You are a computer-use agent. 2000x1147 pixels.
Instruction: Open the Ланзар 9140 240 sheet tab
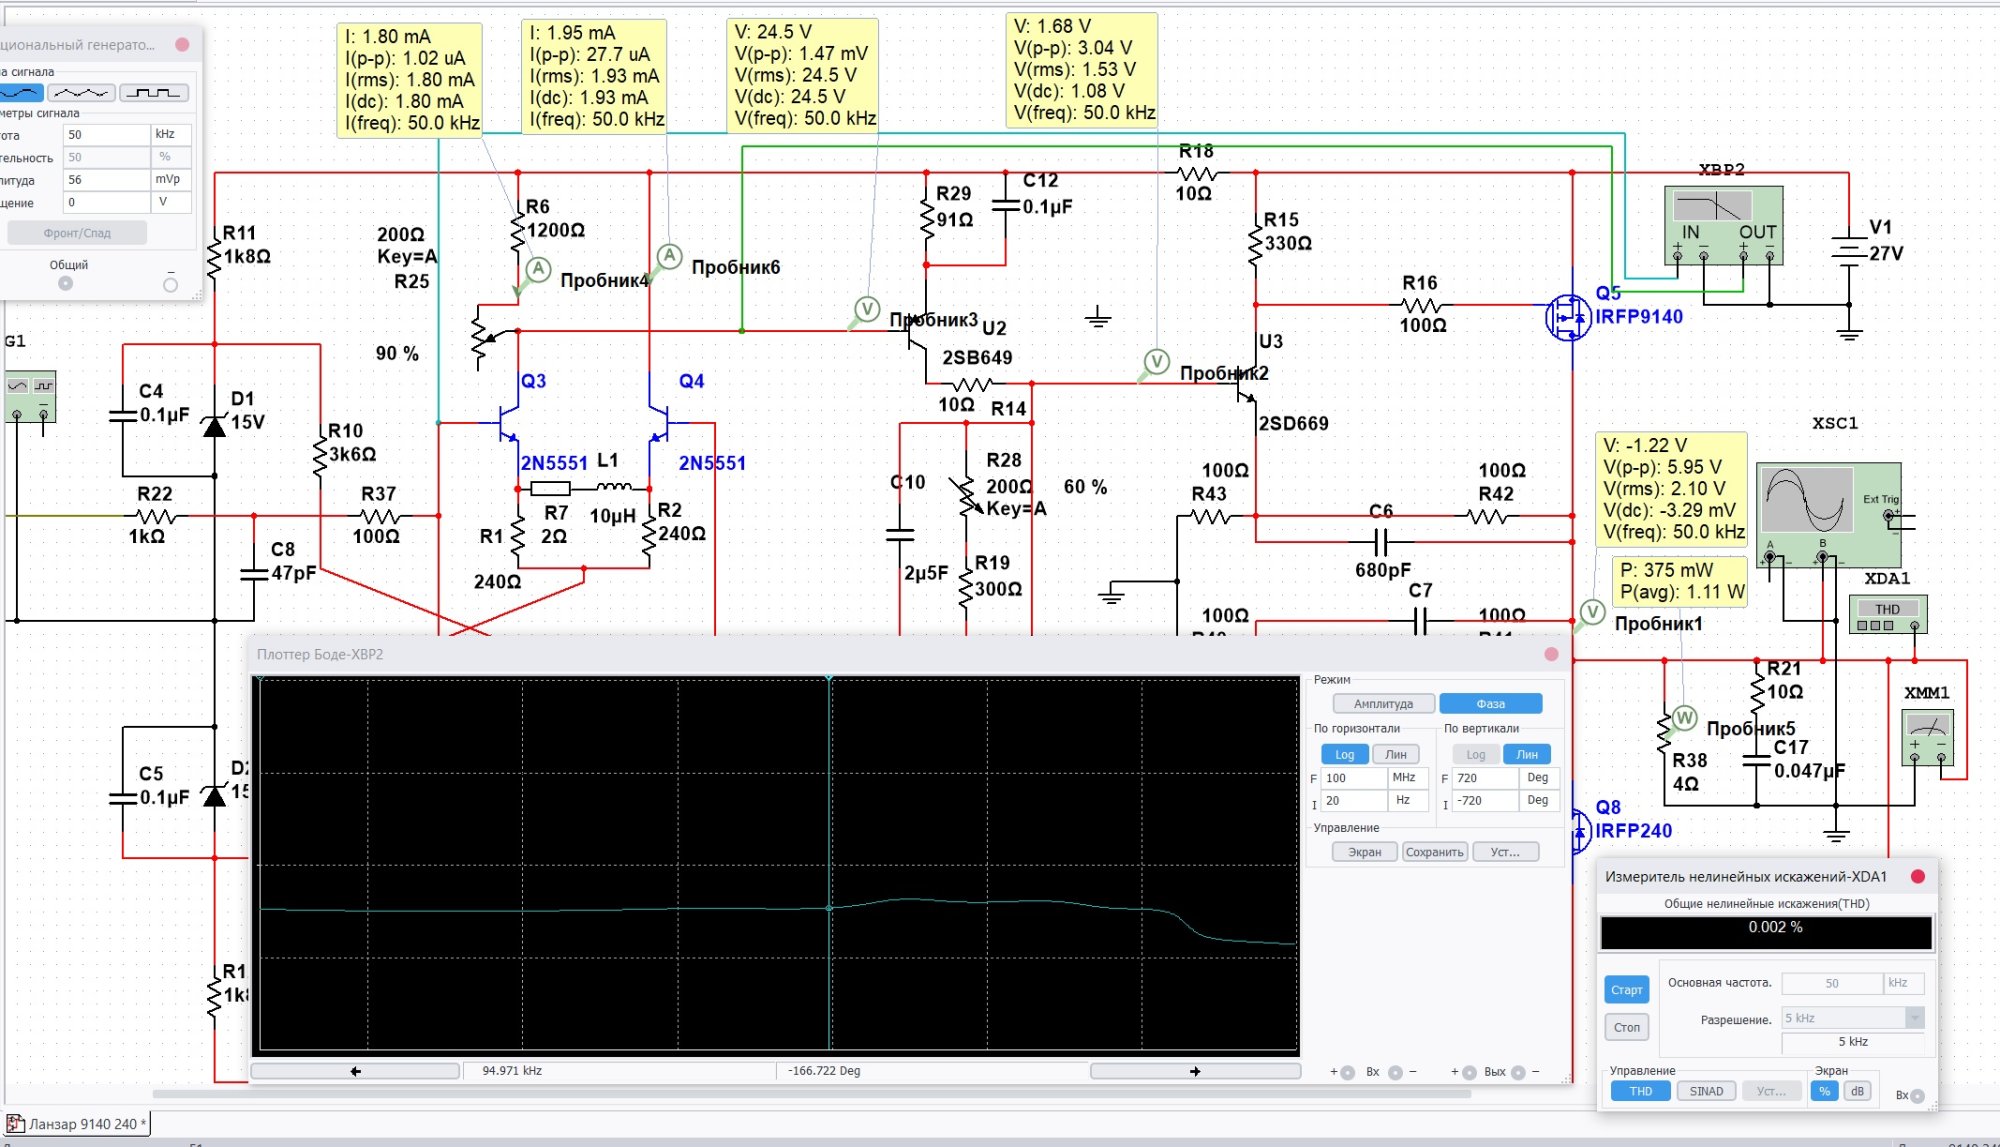[x=78, y=1124]
